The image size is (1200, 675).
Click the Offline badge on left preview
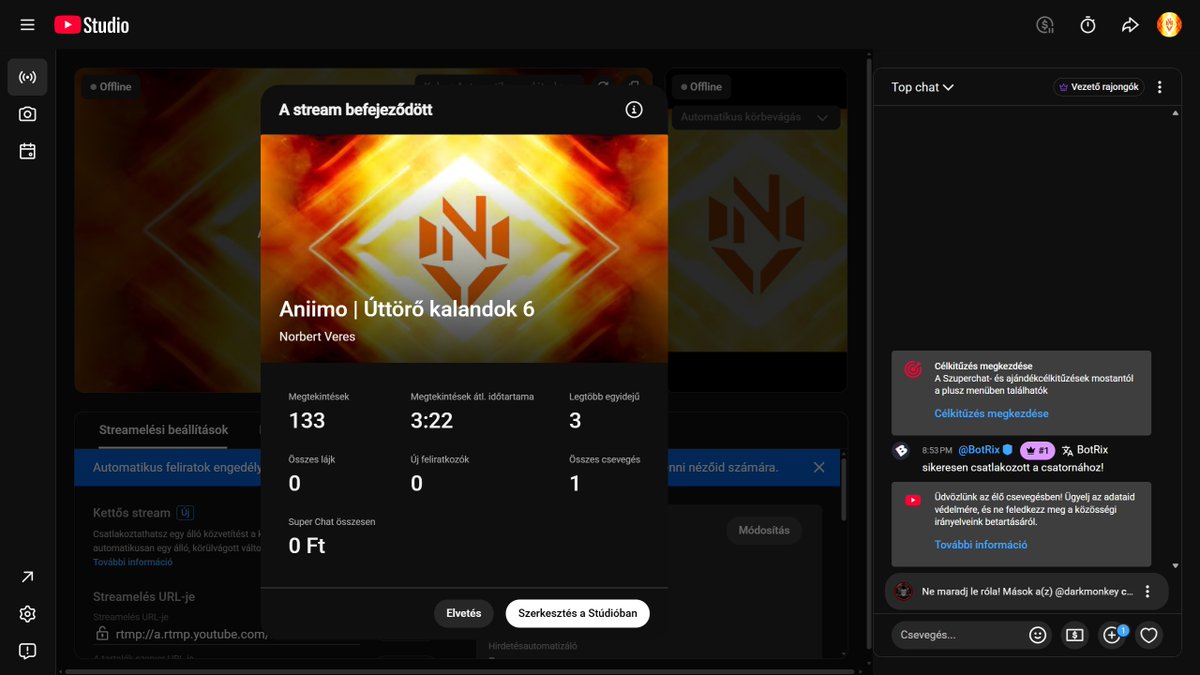tap(111, 87)
